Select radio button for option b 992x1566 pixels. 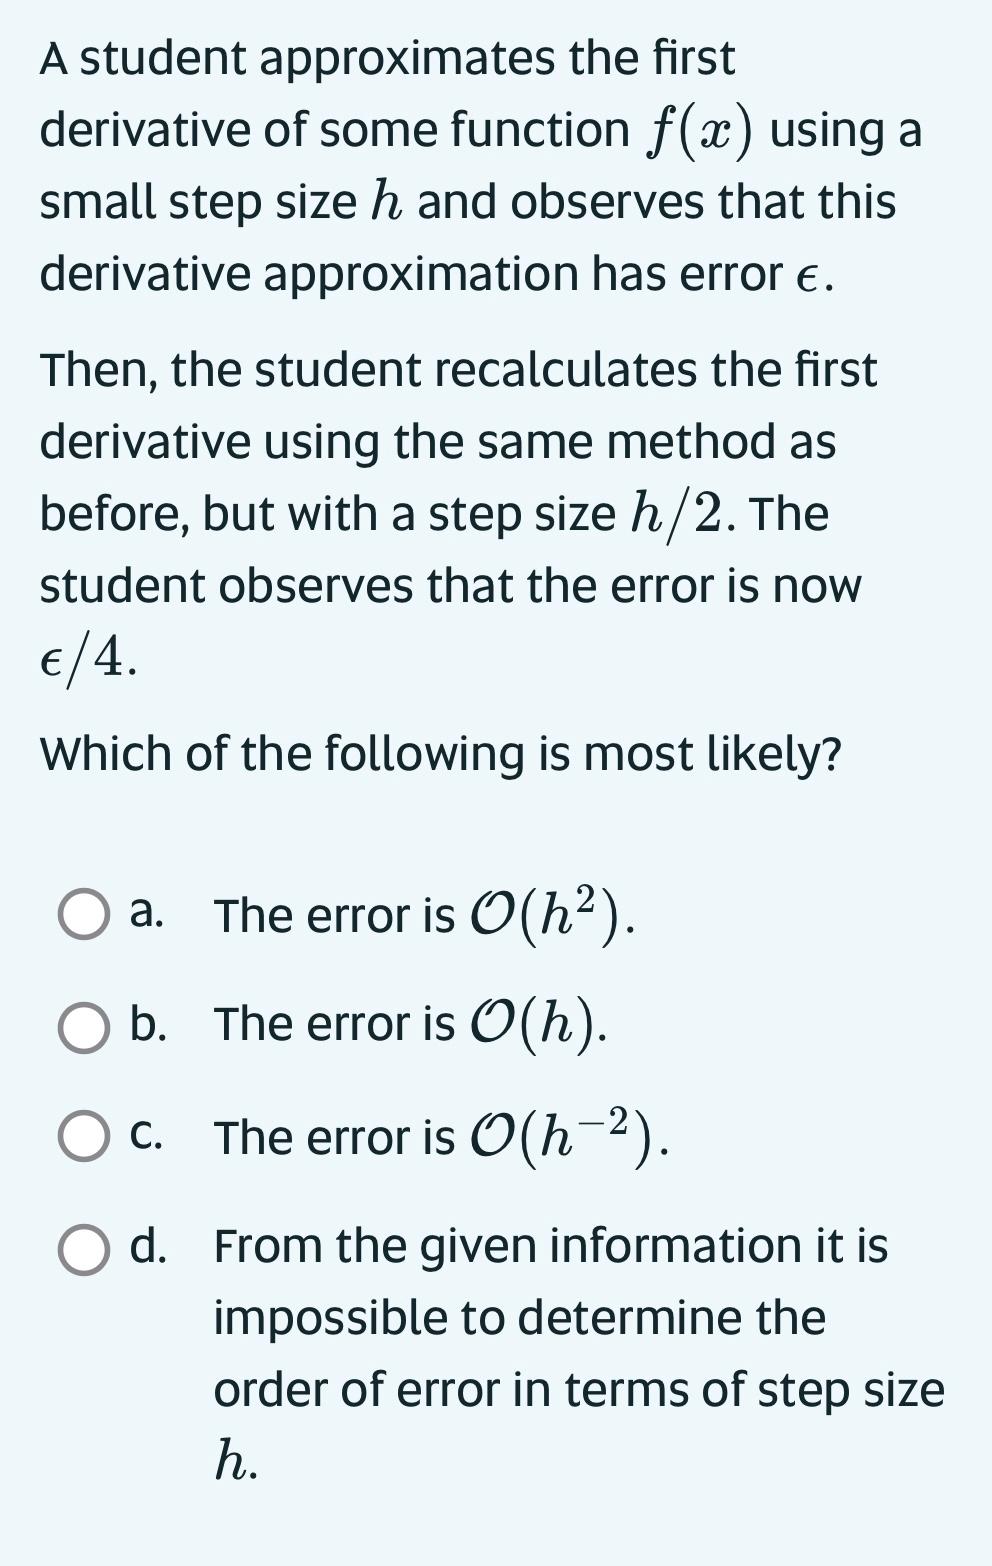[85, 1027]
